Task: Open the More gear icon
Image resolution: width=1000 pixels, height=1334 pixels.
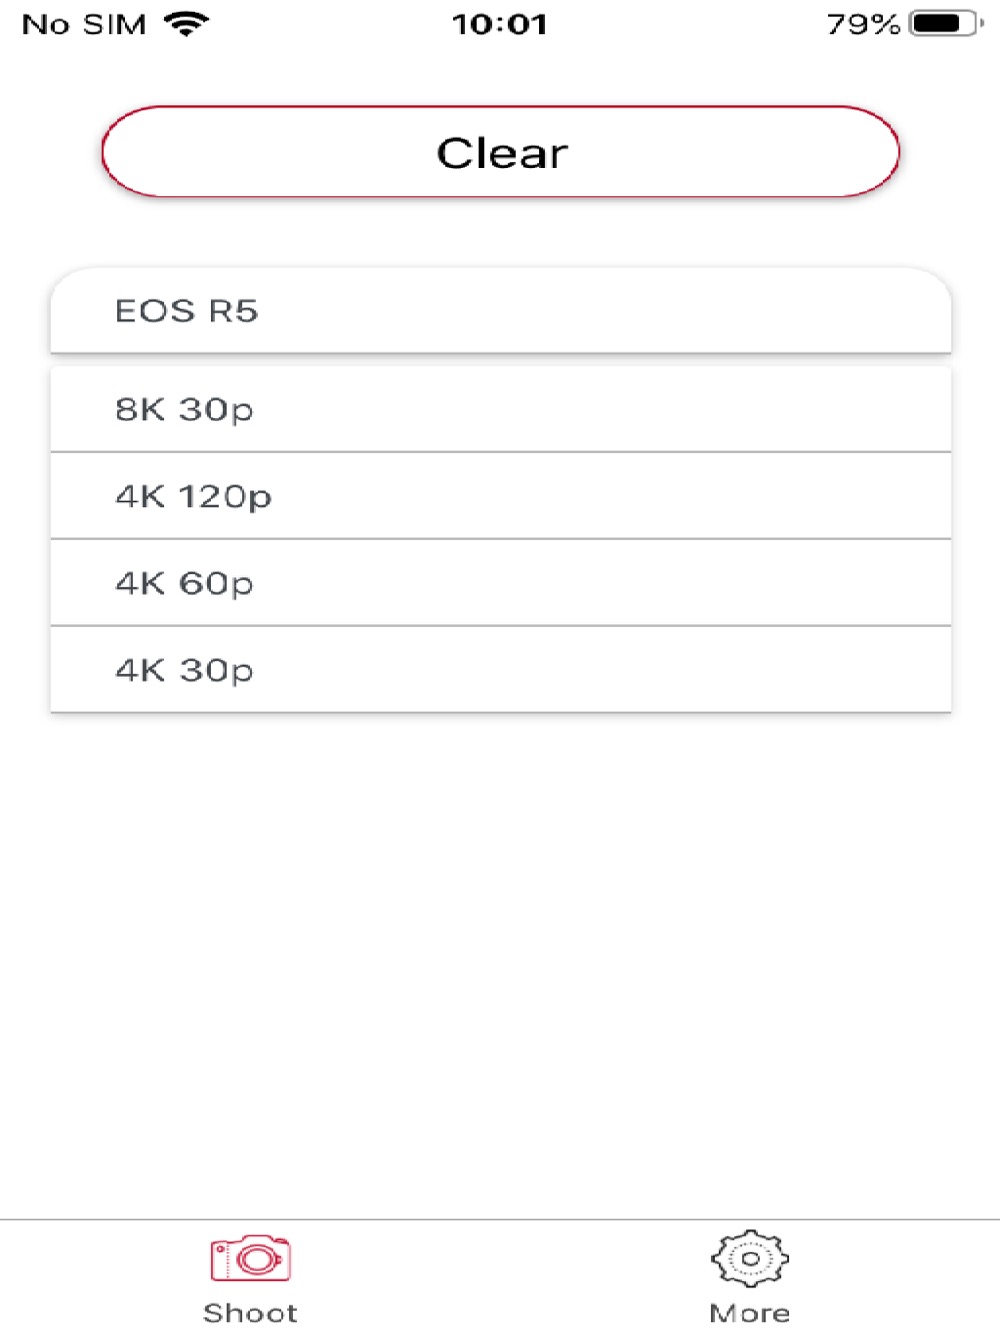Action: pos(749,1258)
